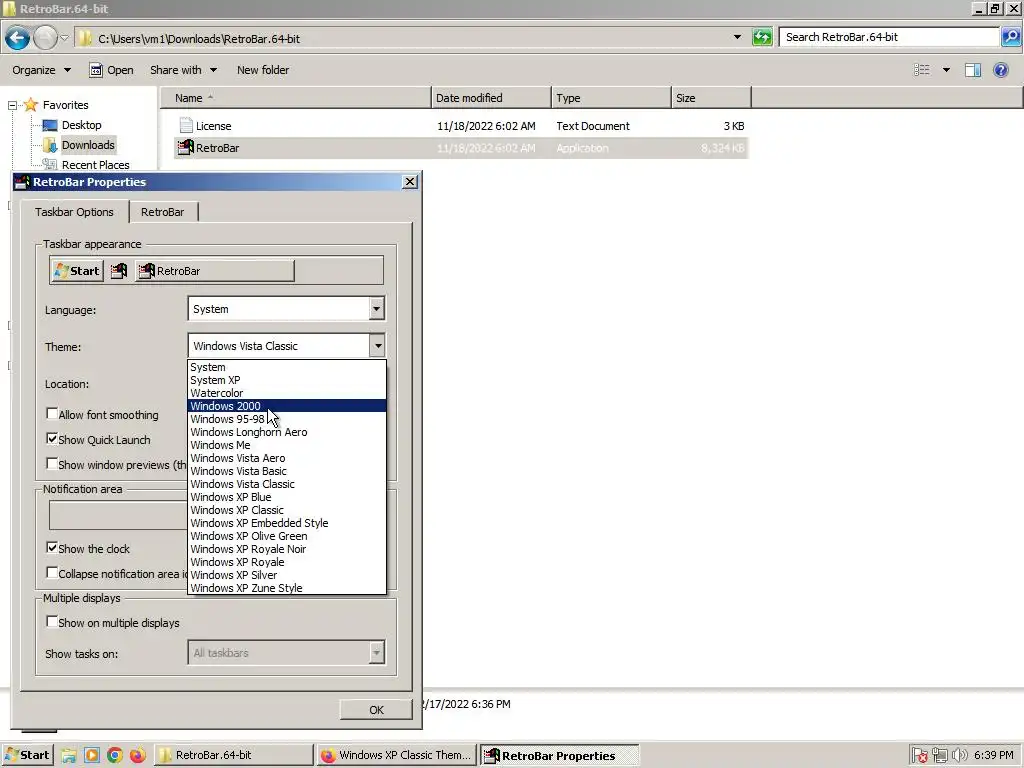Screen dimensions: 1024x768
Task: Close the RetroBar Properties dialog
Action: pyautogui.click(x=409, y=182)
